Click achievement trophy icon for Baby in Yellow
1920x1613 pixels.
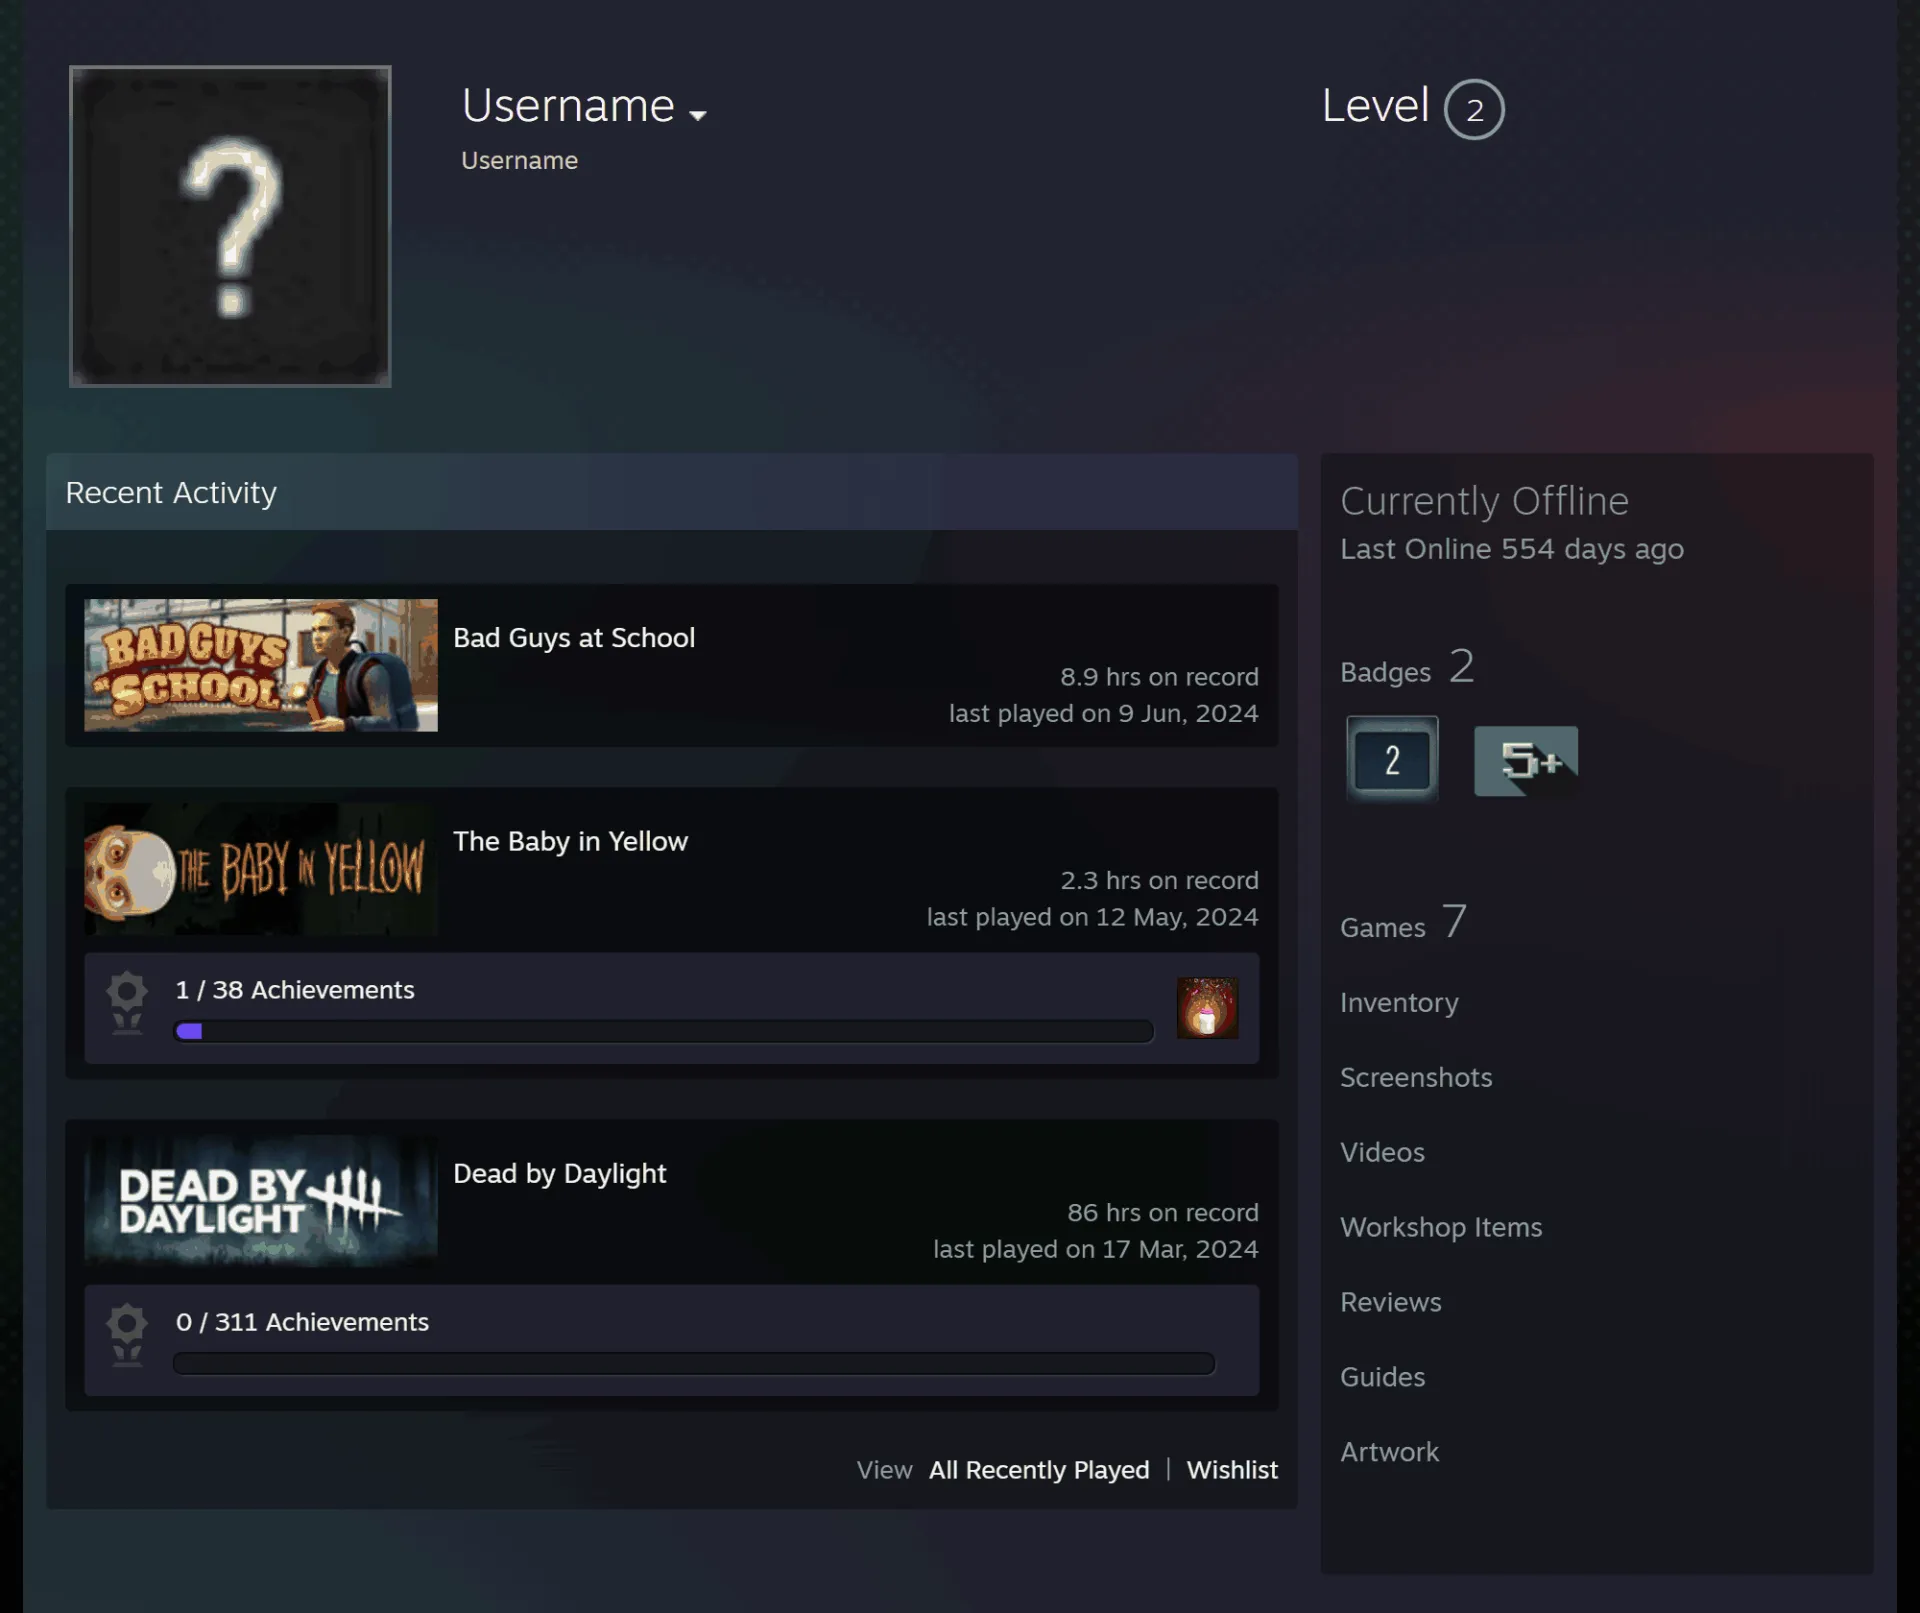pos(127,1003)
